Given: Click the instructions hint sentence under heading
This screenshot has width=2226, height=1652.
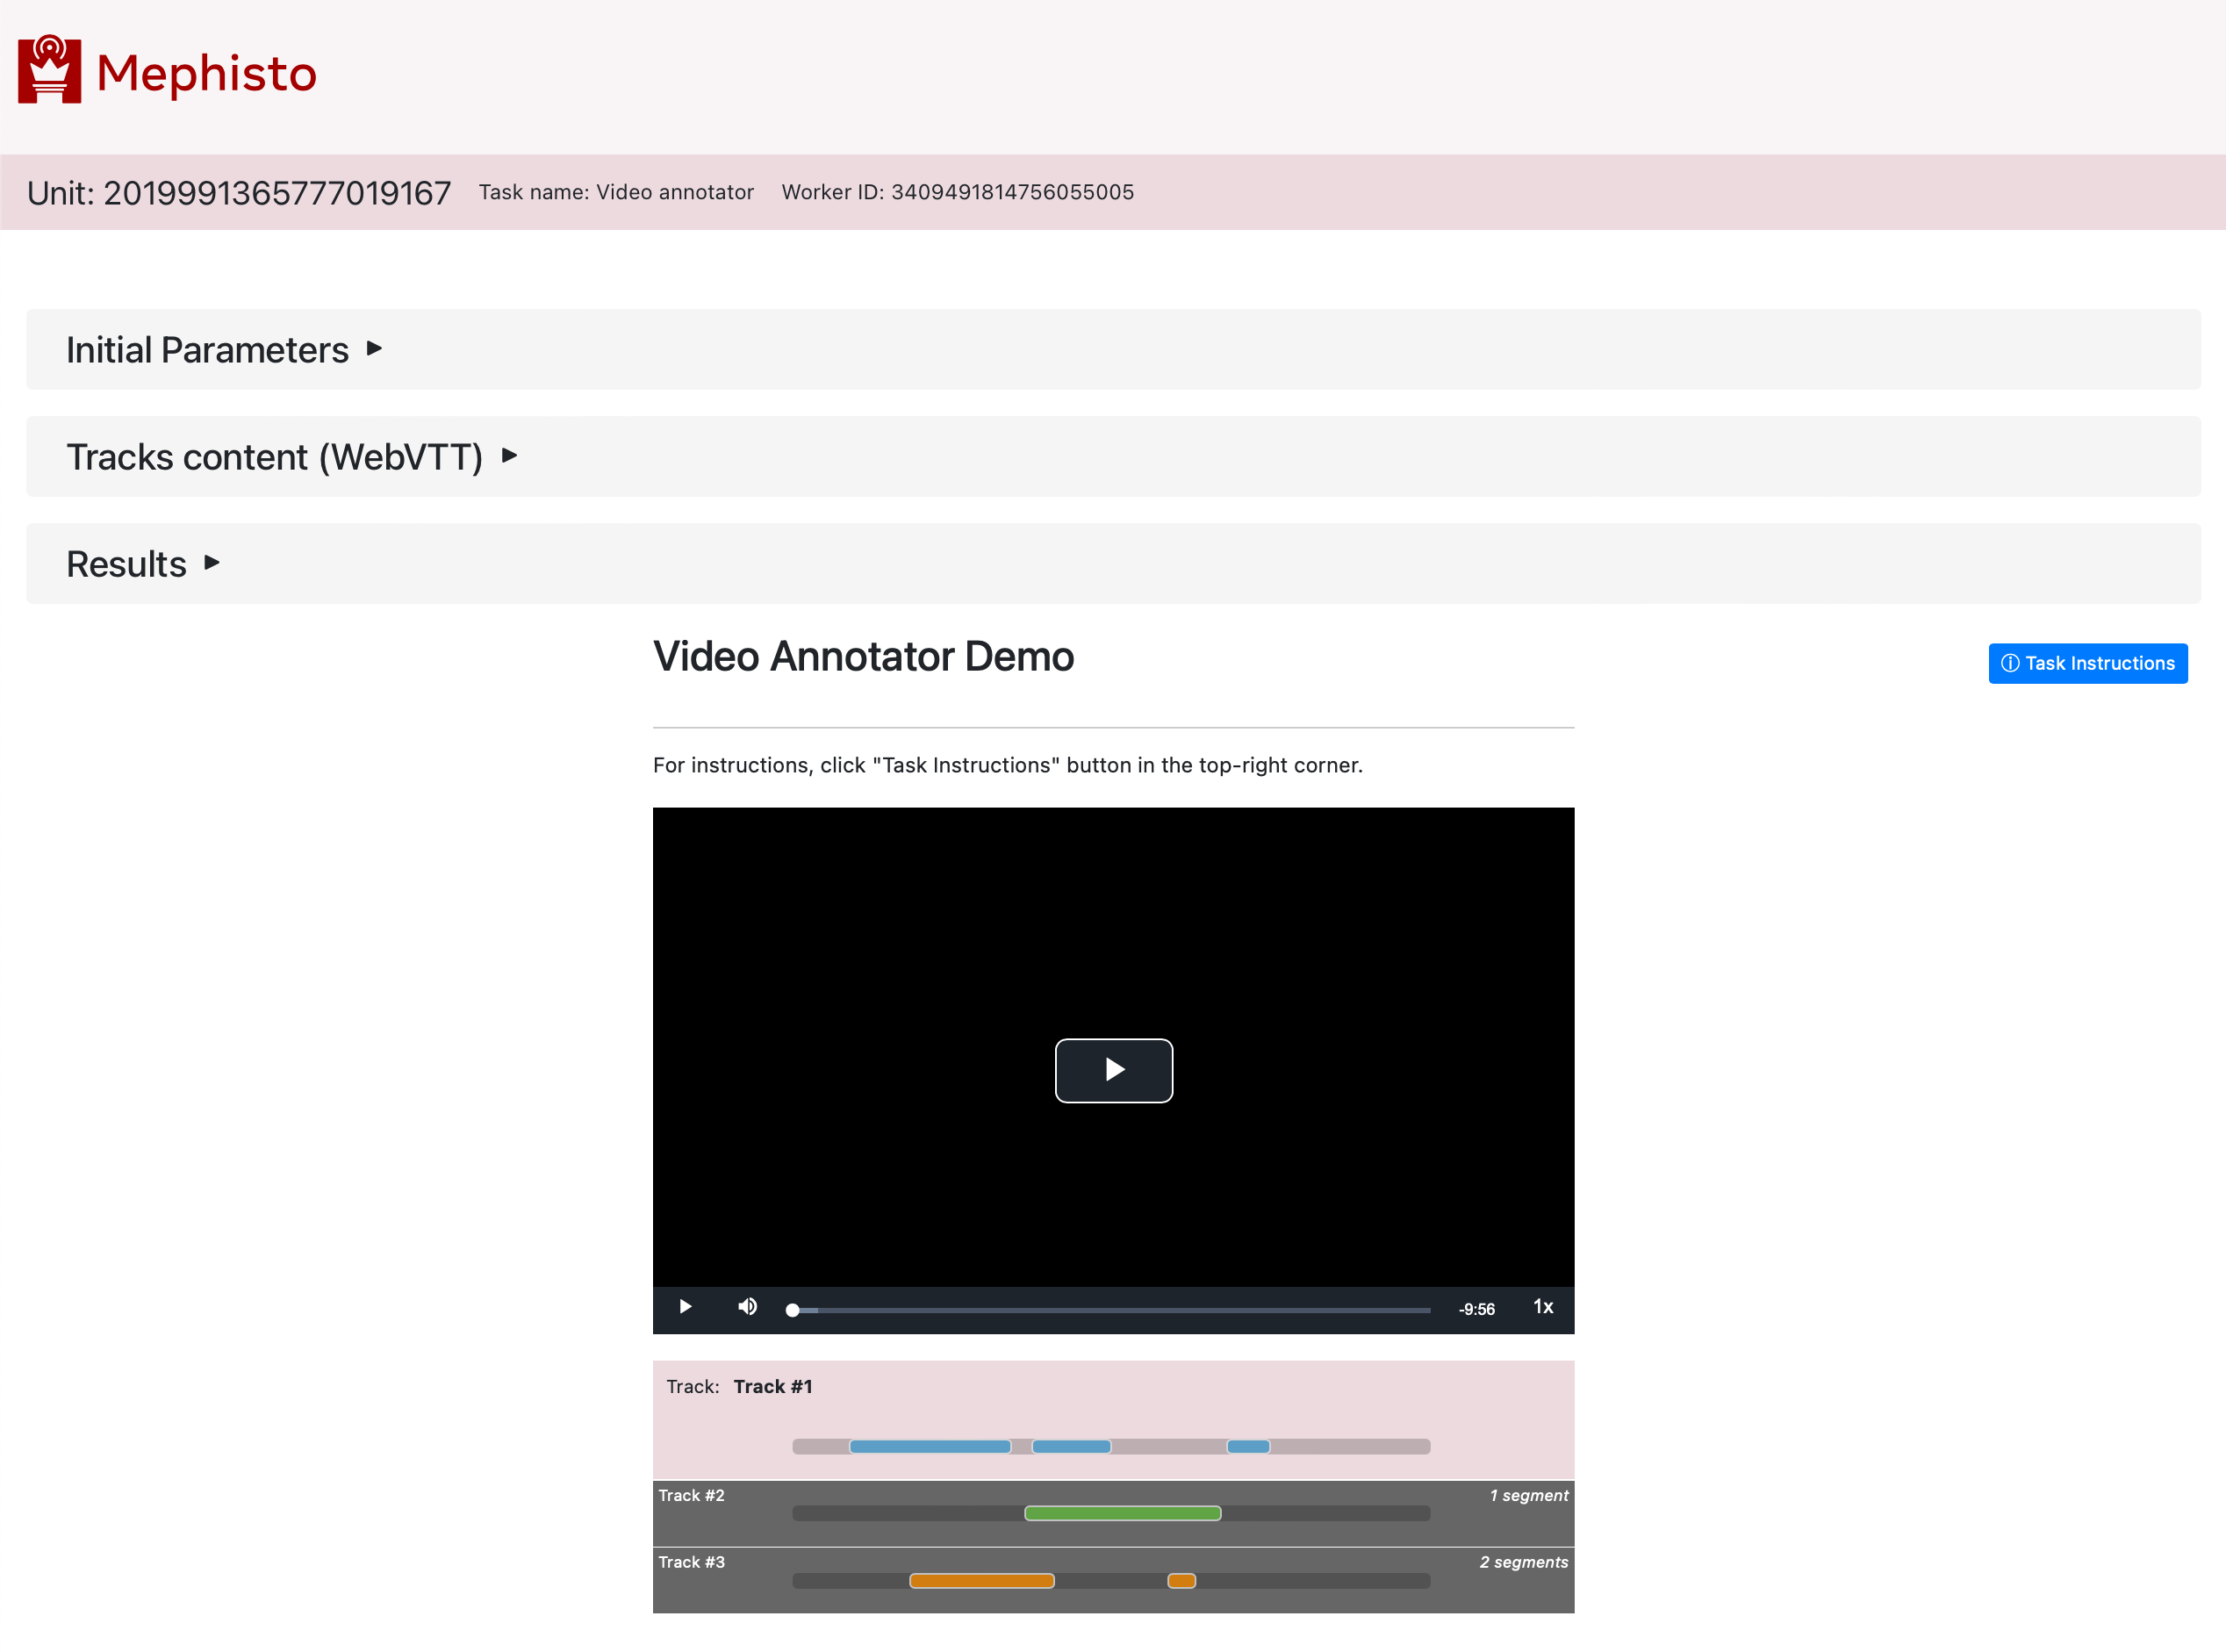Looking at the screenshot, I should tap(1007, 765).
